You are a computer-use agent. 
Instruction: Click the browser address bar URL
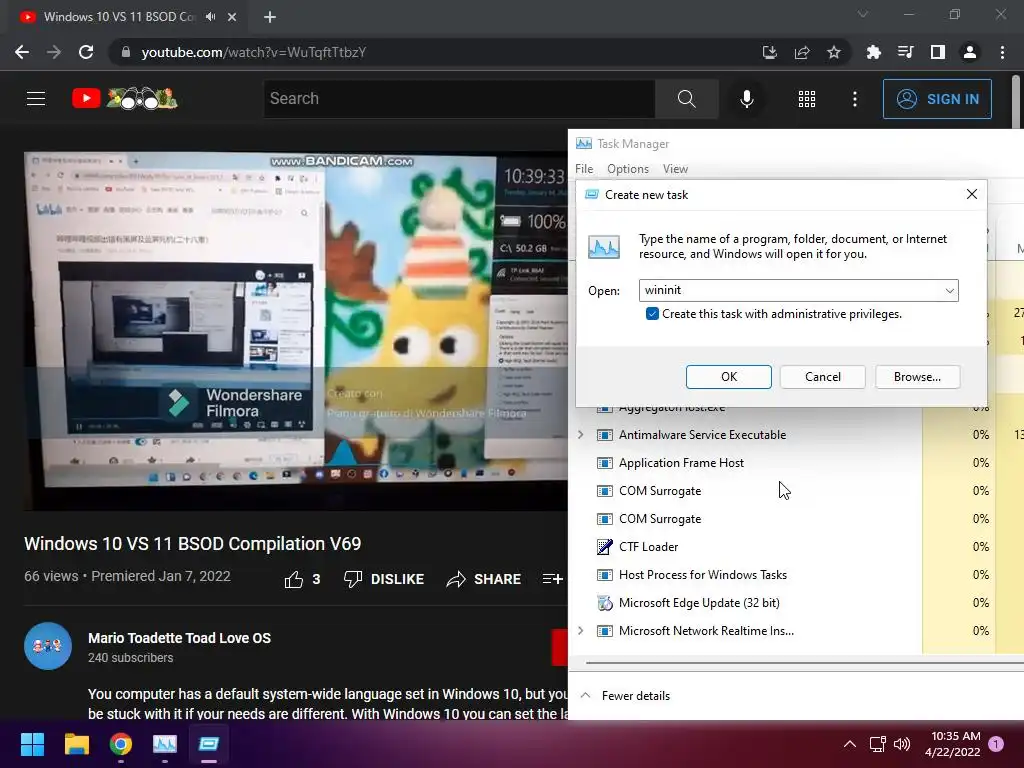[253, 52]
